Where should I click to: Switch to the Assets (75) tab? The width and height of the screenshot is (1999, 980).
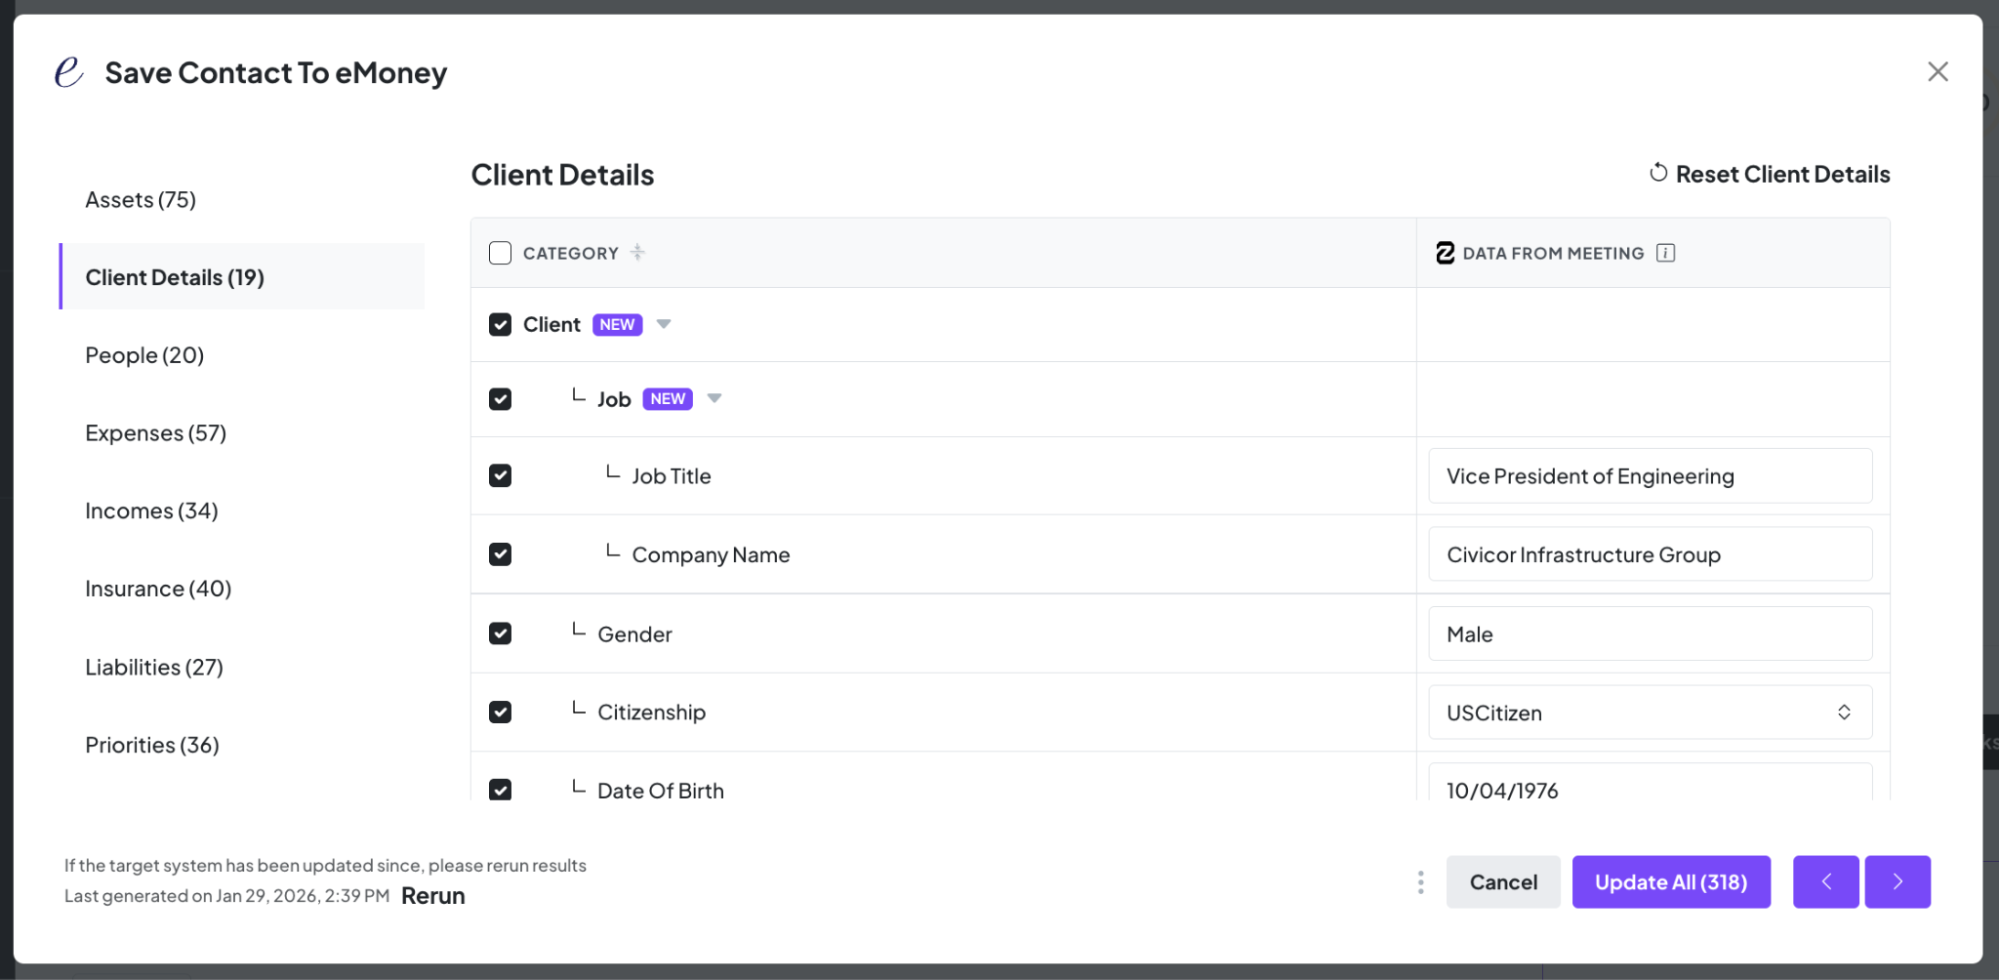point(141,200)
